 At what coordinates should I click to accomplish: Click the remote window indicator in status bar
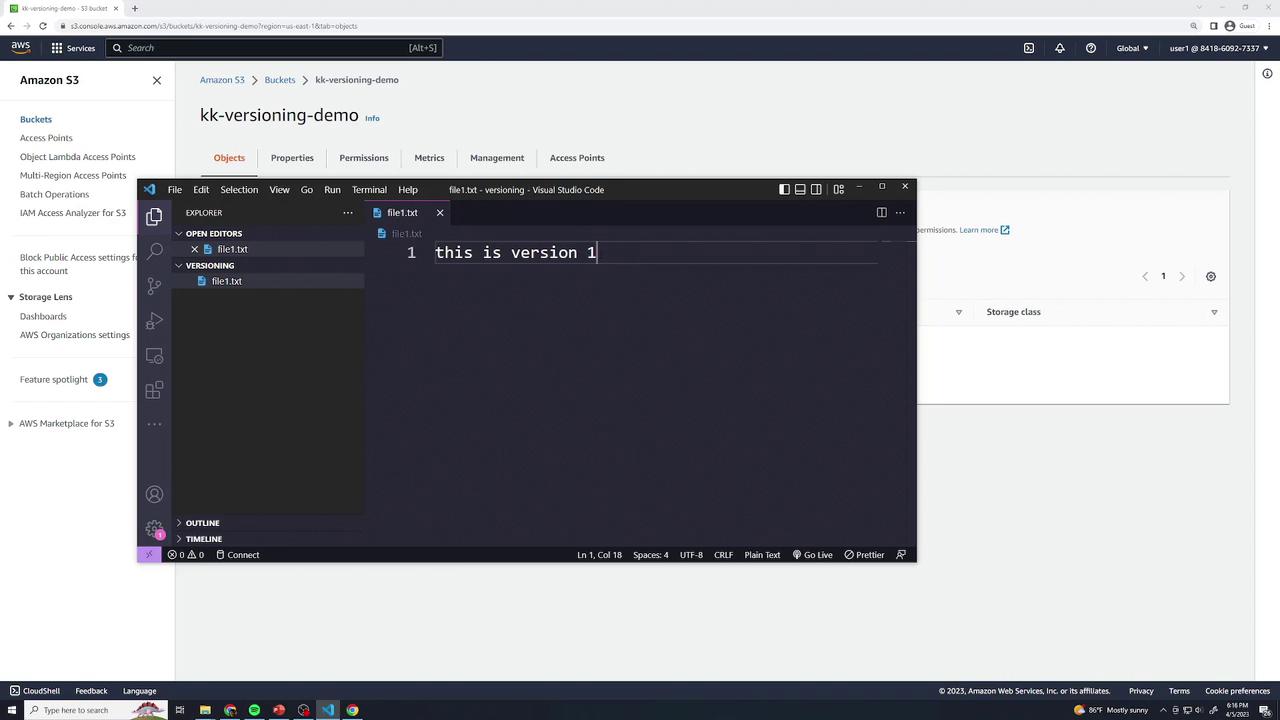149,555
